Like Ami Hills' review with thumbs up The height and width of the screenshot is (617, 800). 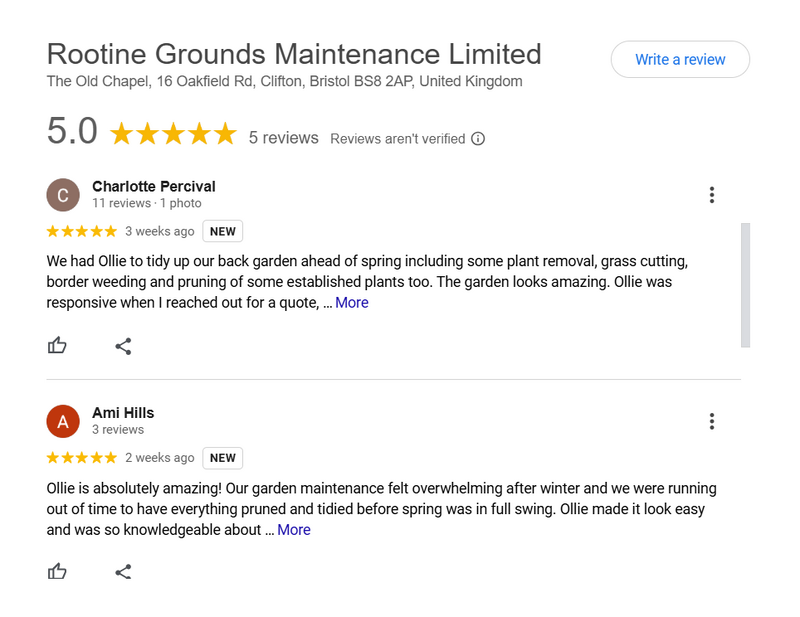(58, 572)
